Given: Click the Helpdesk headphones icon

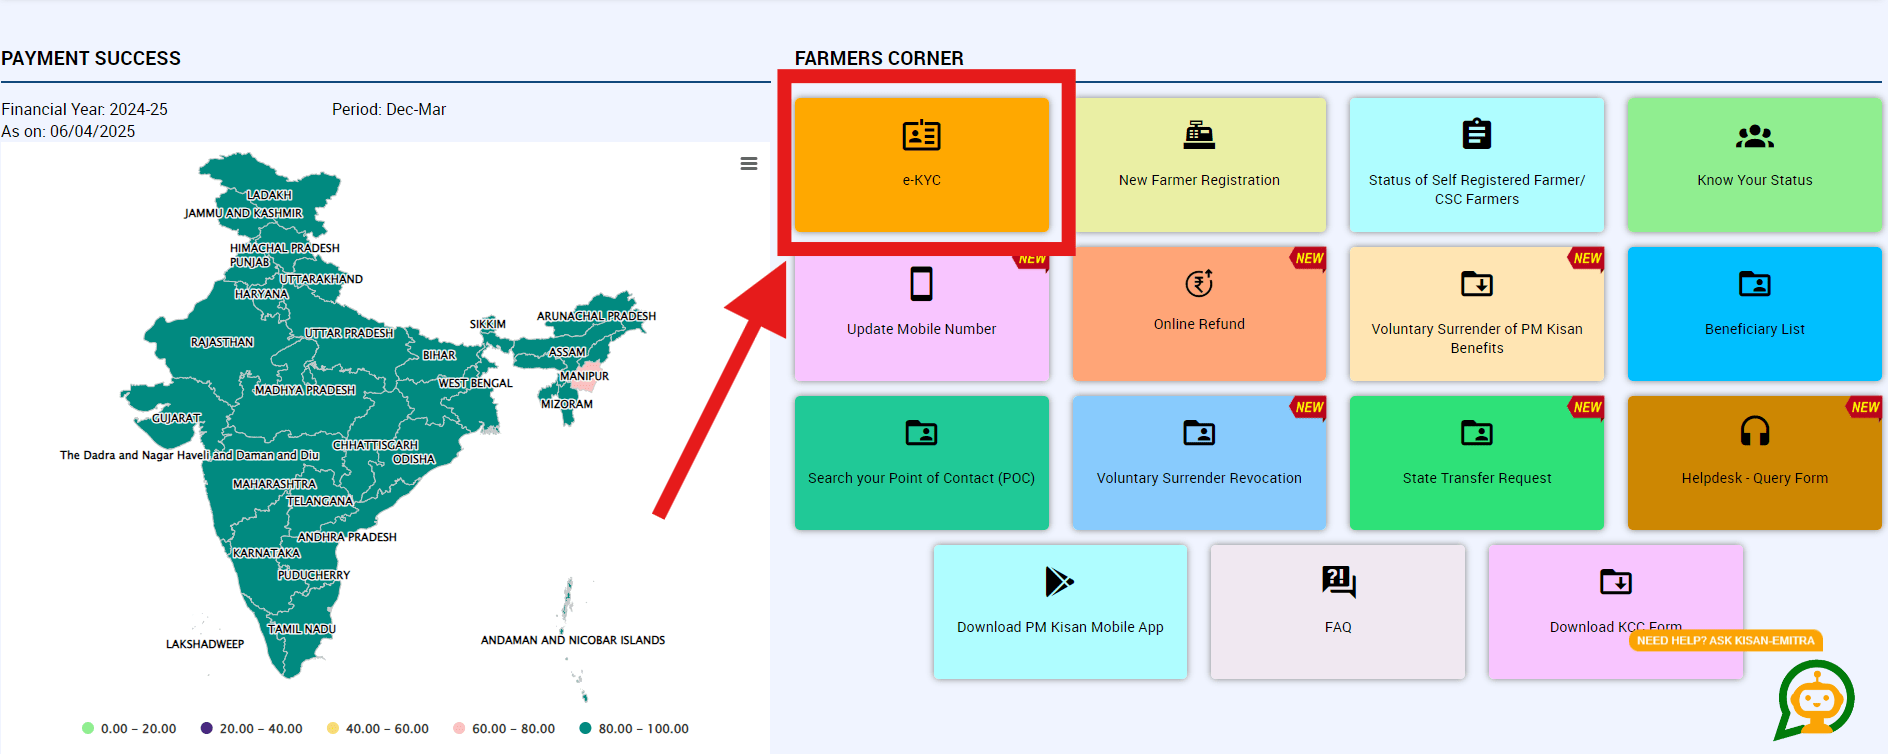Looking at the screenshot, I should point(1754,431).
